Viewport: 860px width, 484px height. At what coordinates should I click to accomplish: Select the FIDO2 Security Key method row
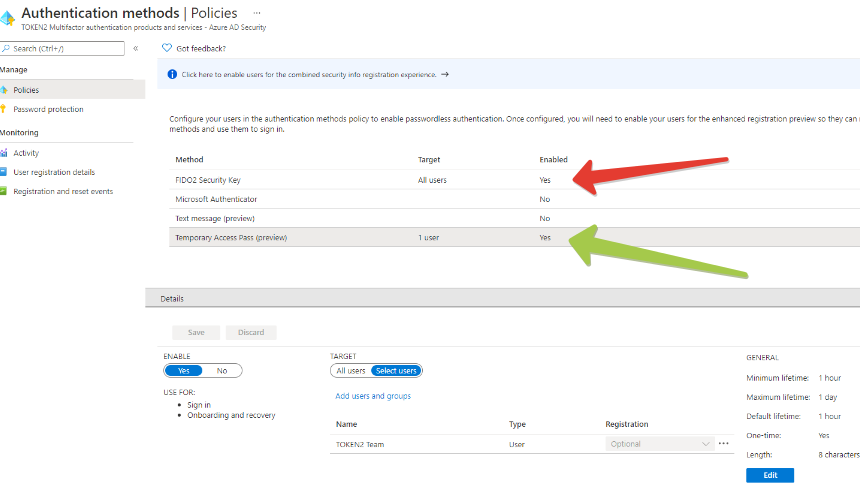514,179
